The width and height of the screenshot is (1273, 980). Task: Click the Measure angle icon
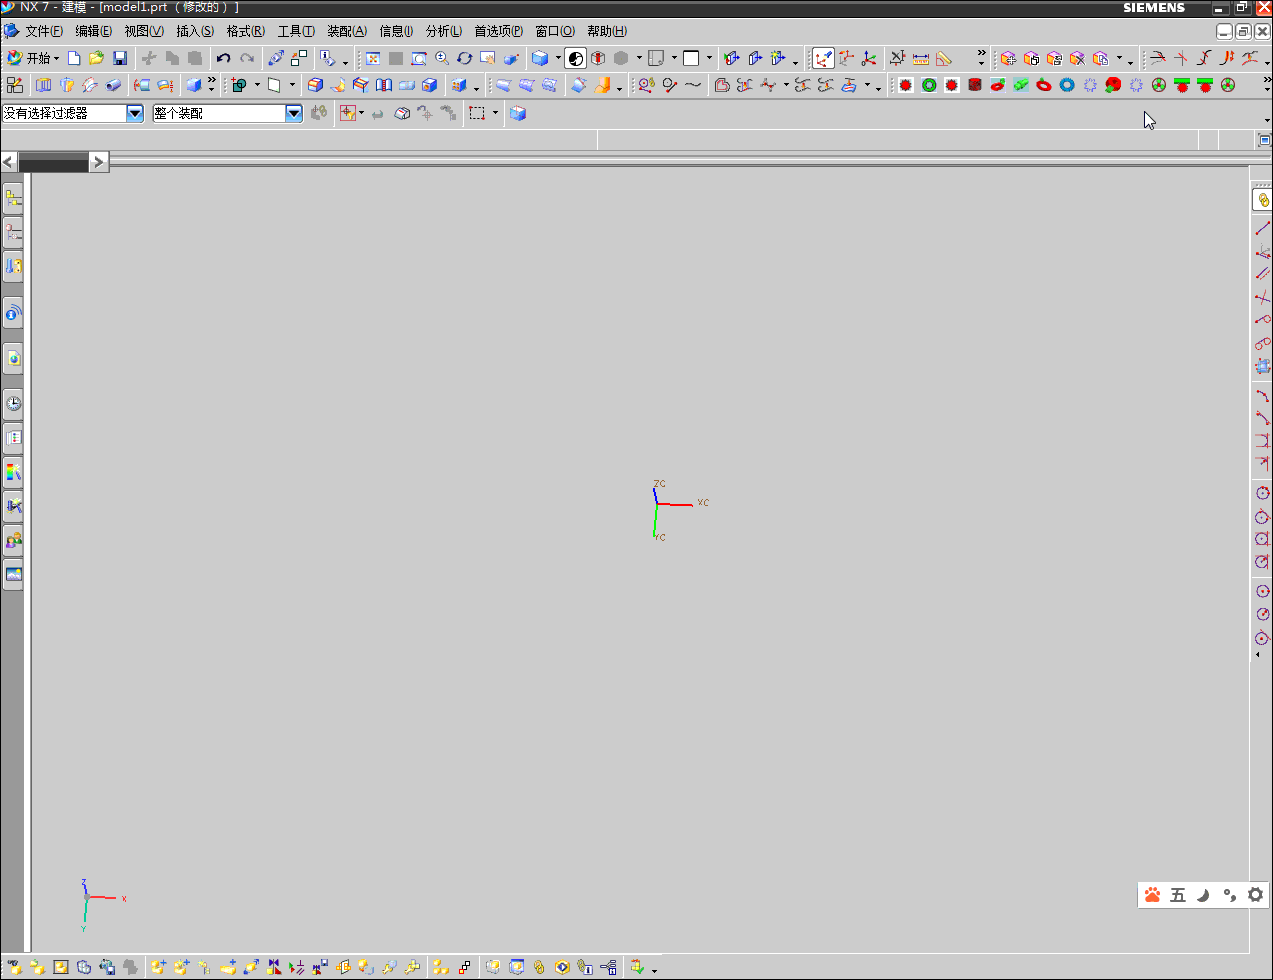coord(944,58)
